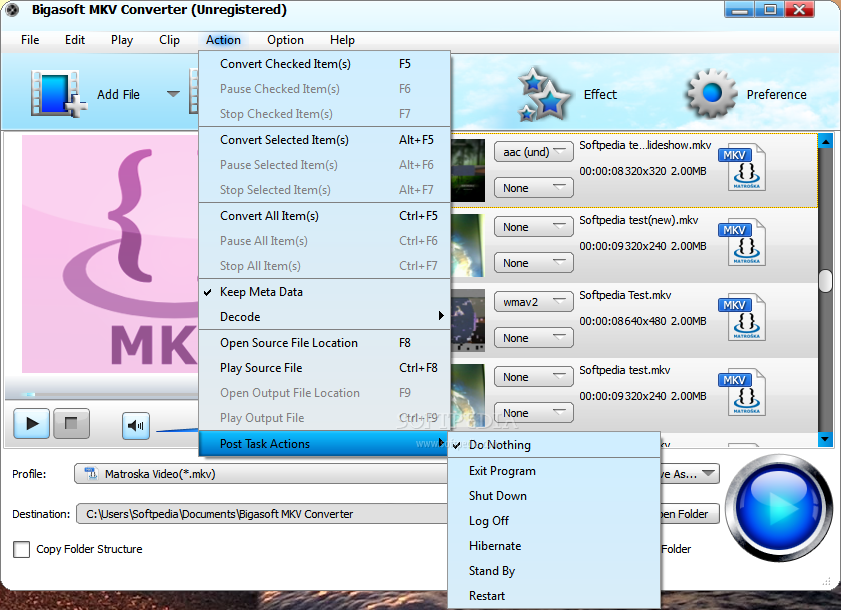Select the Softpedia Test.mkv file name
The width and height of the screenshot is (841, 610).
tap(625, 295)
